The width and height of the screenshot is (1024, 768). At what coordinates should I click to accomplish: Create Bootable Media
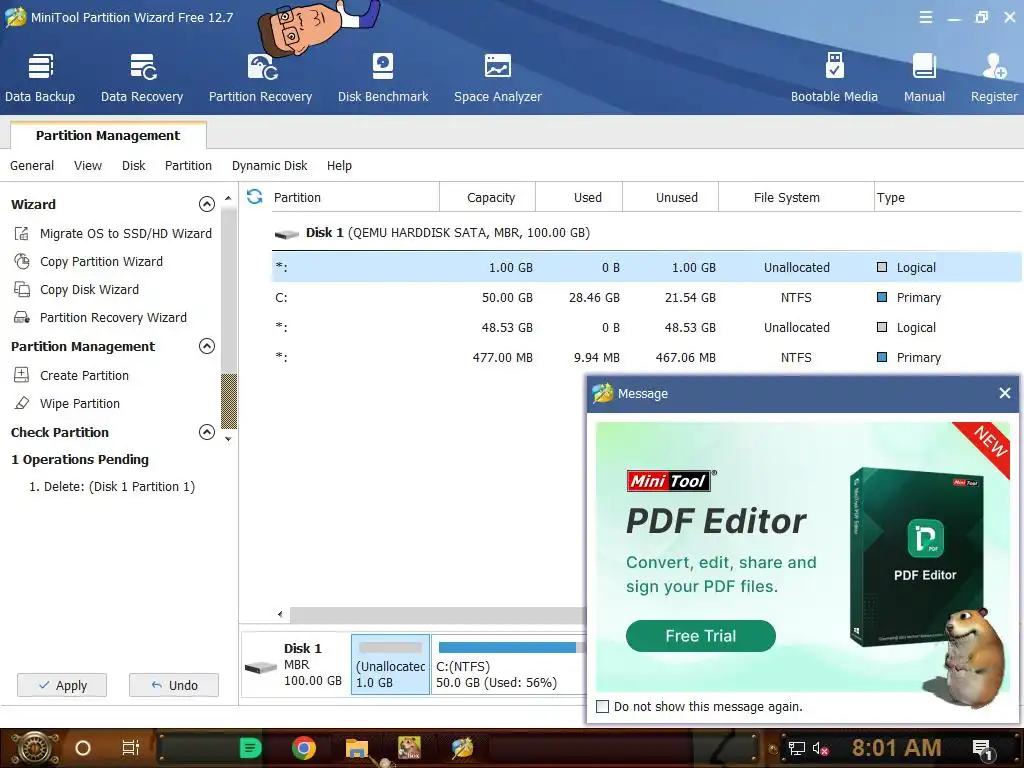point(834,78)
